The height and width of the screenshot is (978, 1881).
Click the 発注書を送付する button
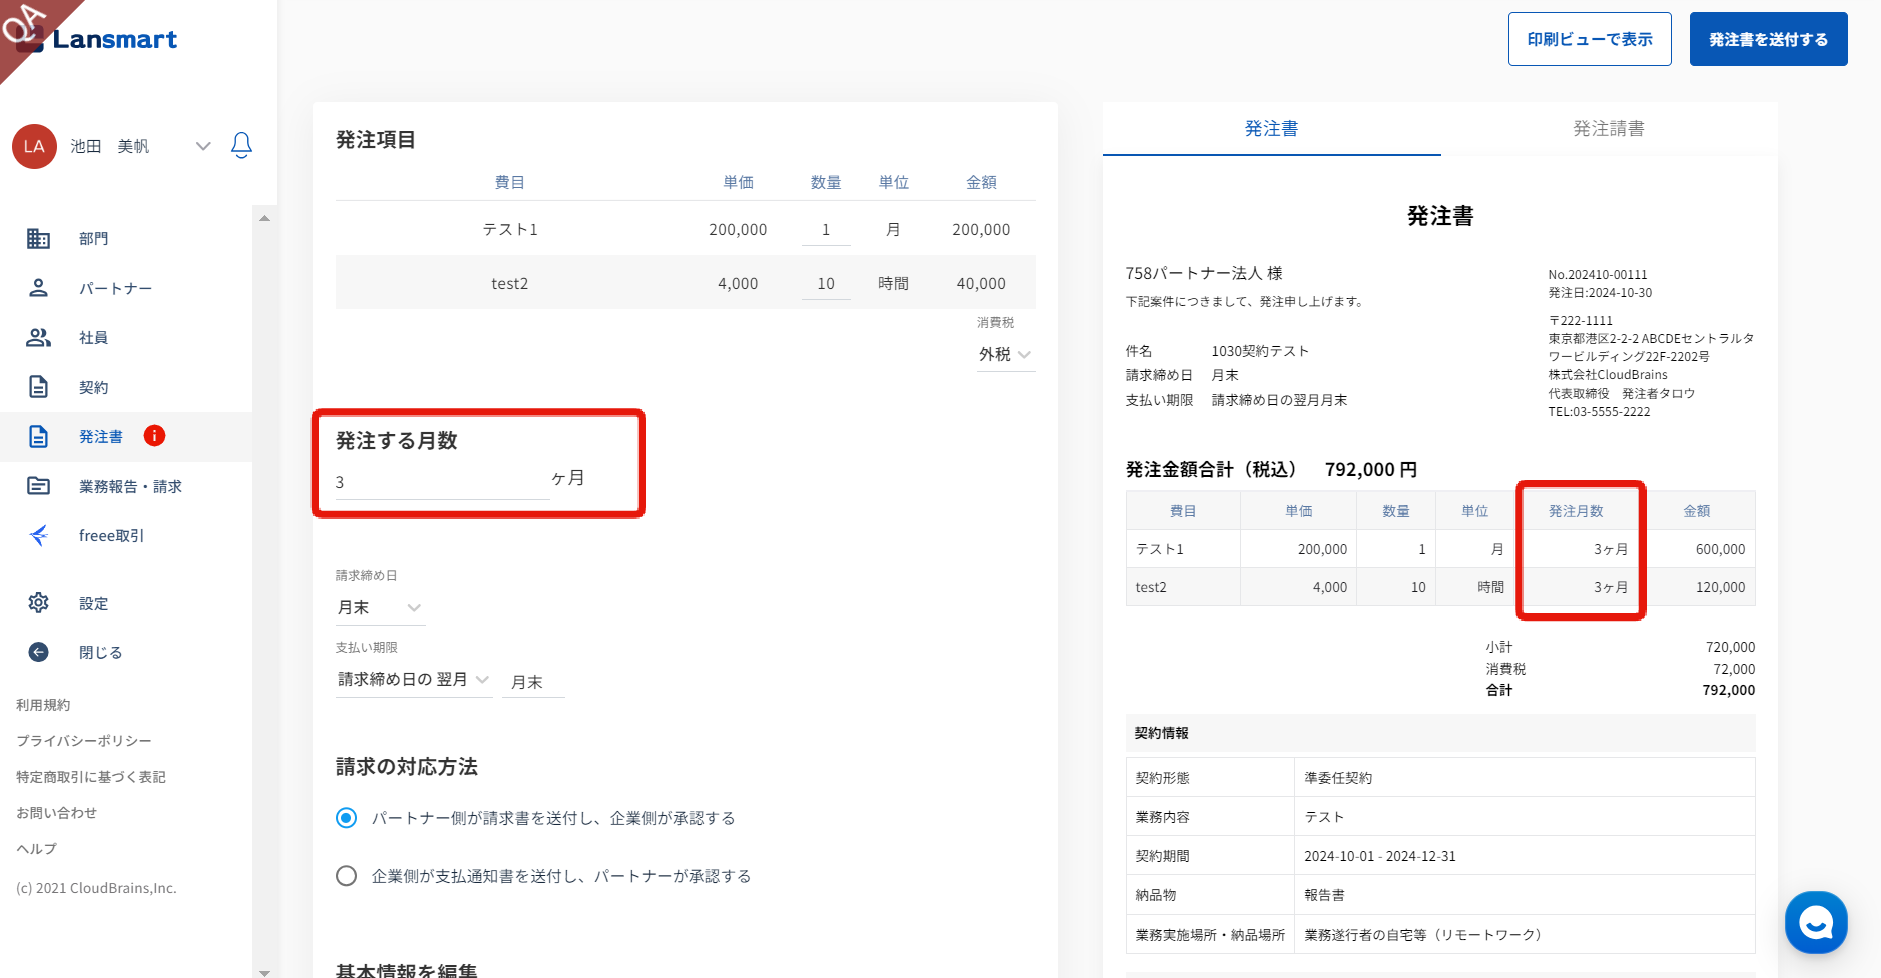[1768, 40]
